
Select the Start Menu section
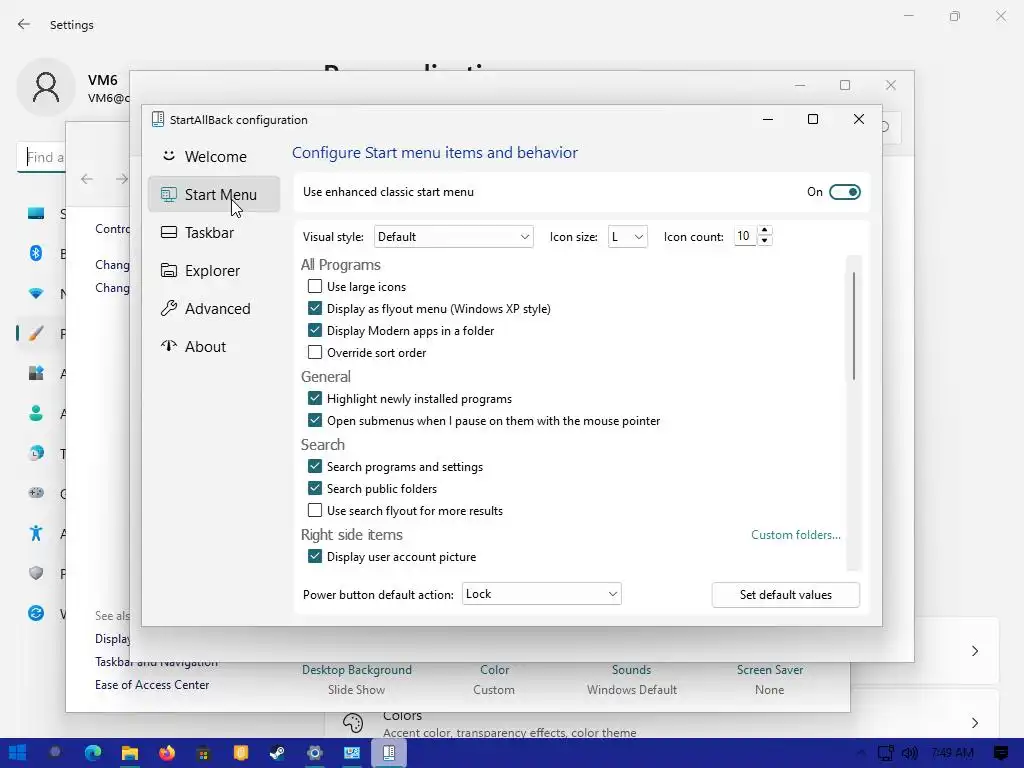click(x=214, y=195)
